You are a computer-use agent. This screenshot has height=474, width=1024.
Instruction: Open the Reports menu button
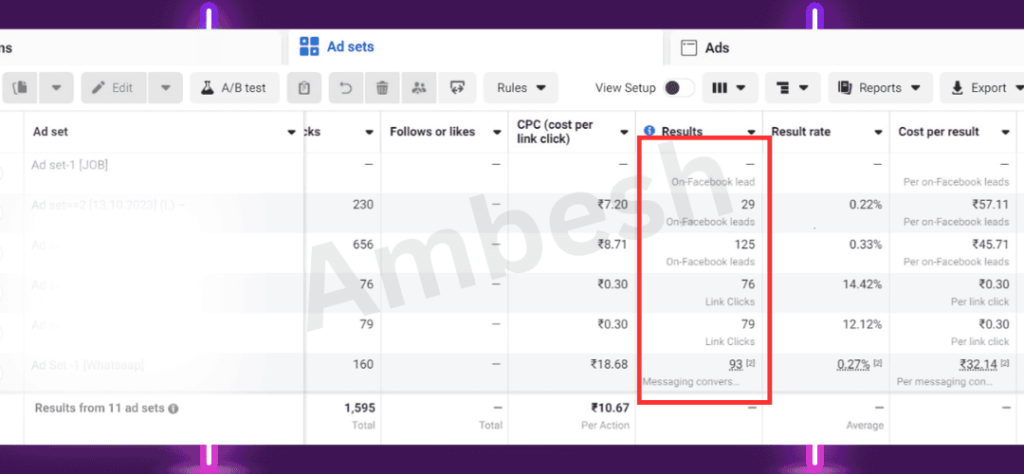pyautogui.click(x=880, y=88)
